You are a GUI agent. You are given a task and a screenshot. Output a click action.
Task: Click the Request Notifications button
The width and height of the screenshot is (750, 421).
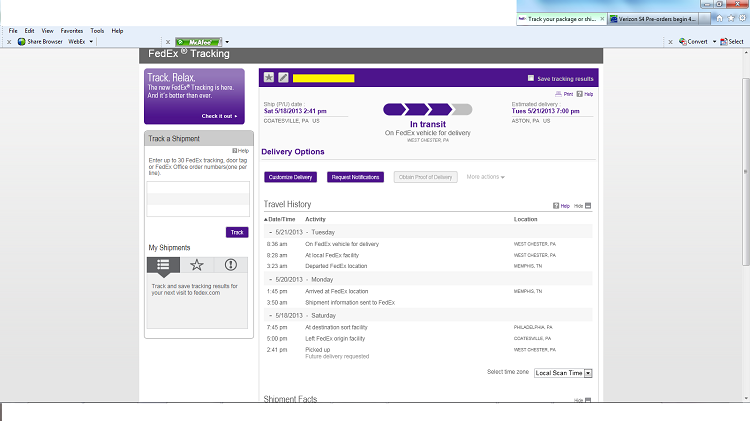point(355,177)
